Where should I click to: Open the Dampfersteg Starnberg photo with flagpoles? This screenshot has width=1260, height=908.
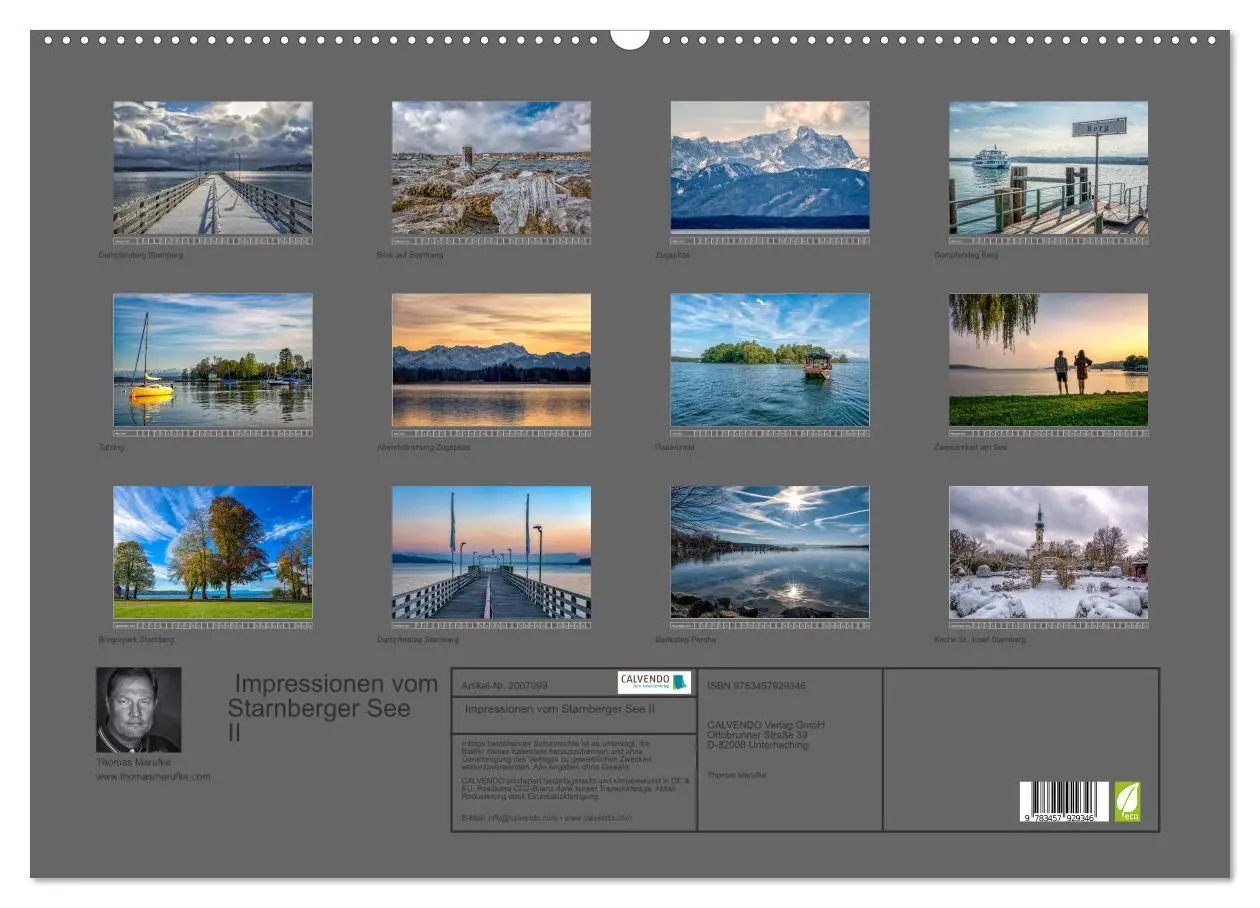click(x=491, y=553)
